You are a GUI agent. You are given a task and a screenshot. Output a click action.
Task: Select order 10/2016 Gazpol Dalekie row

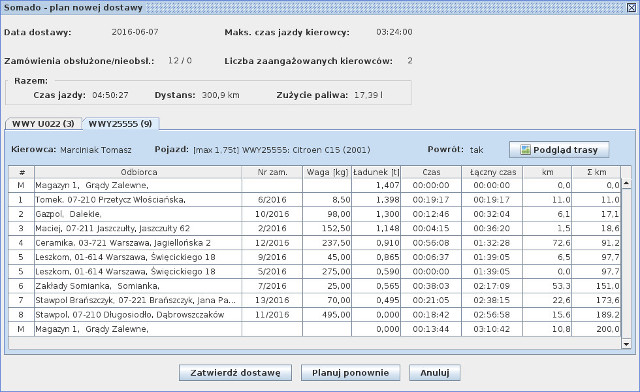314,214
